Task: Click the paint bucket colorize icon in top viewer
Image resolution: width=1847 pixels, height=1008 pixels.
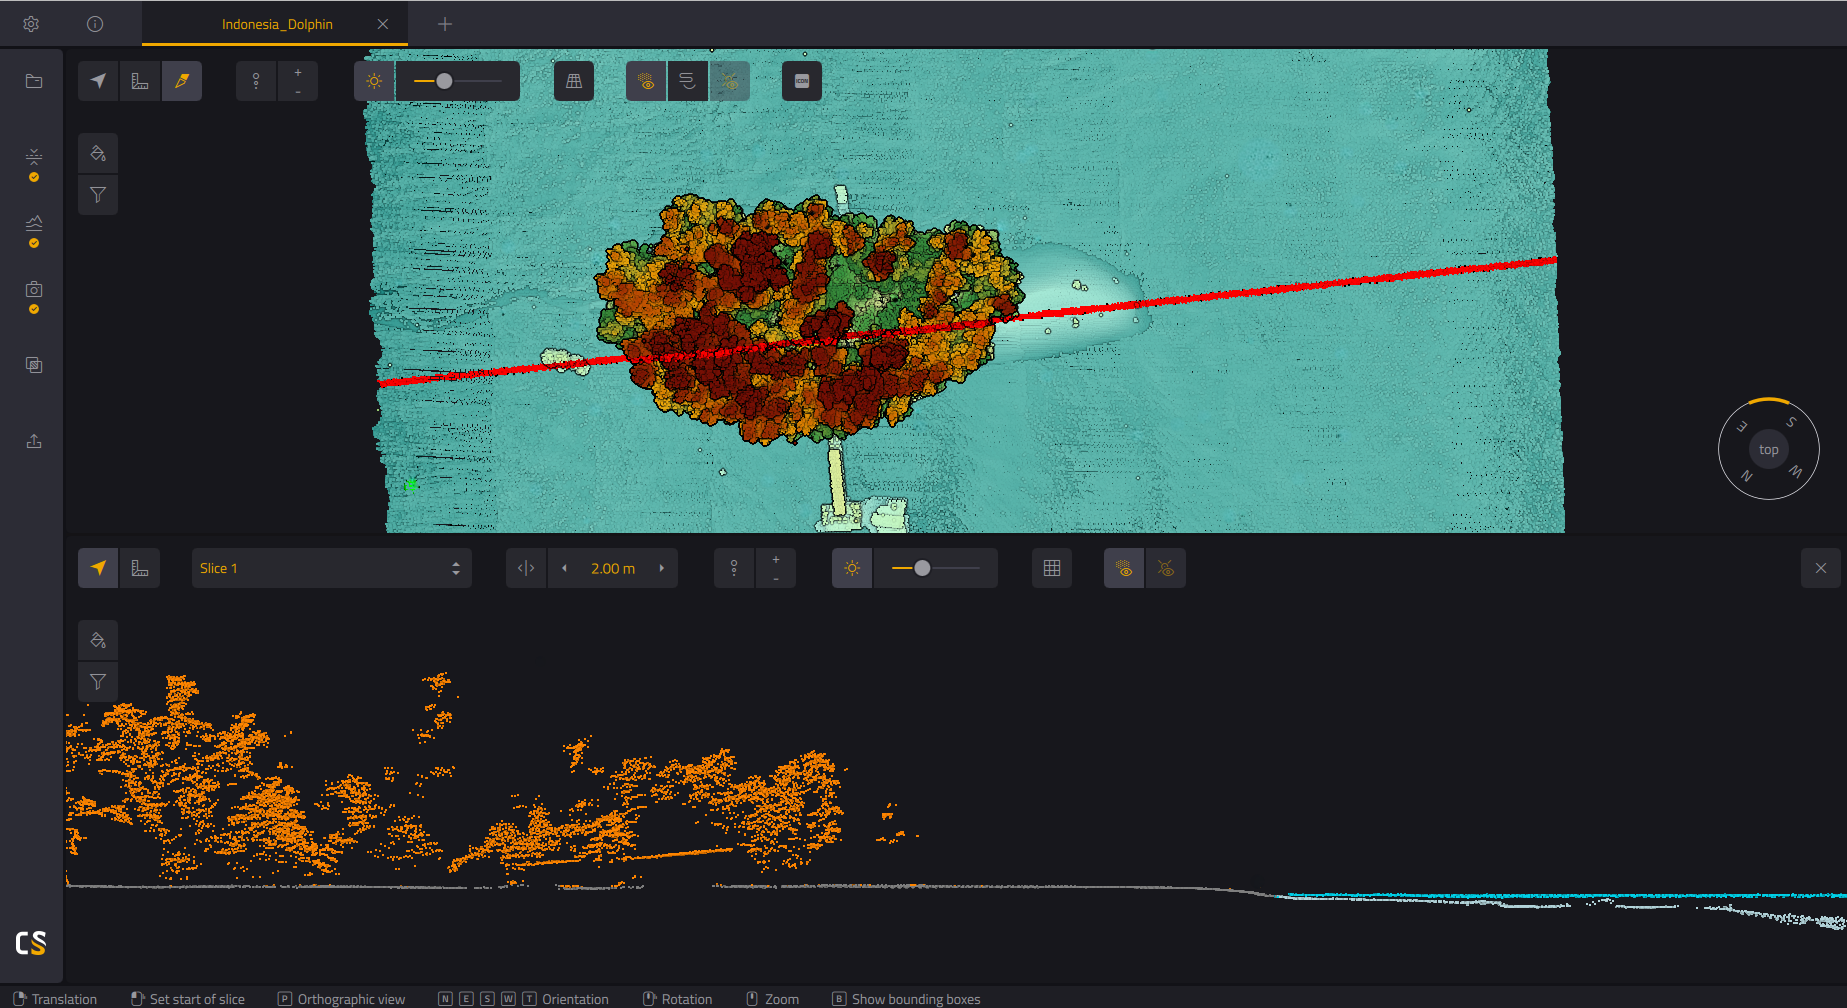Action: (98, 153)
